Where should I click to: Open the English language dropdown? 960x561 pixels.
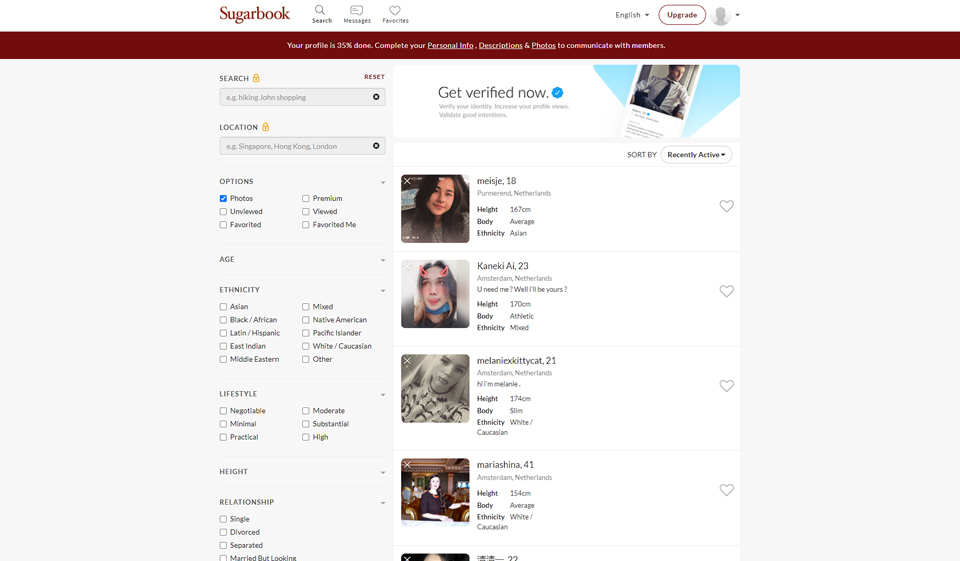(632, 15)
